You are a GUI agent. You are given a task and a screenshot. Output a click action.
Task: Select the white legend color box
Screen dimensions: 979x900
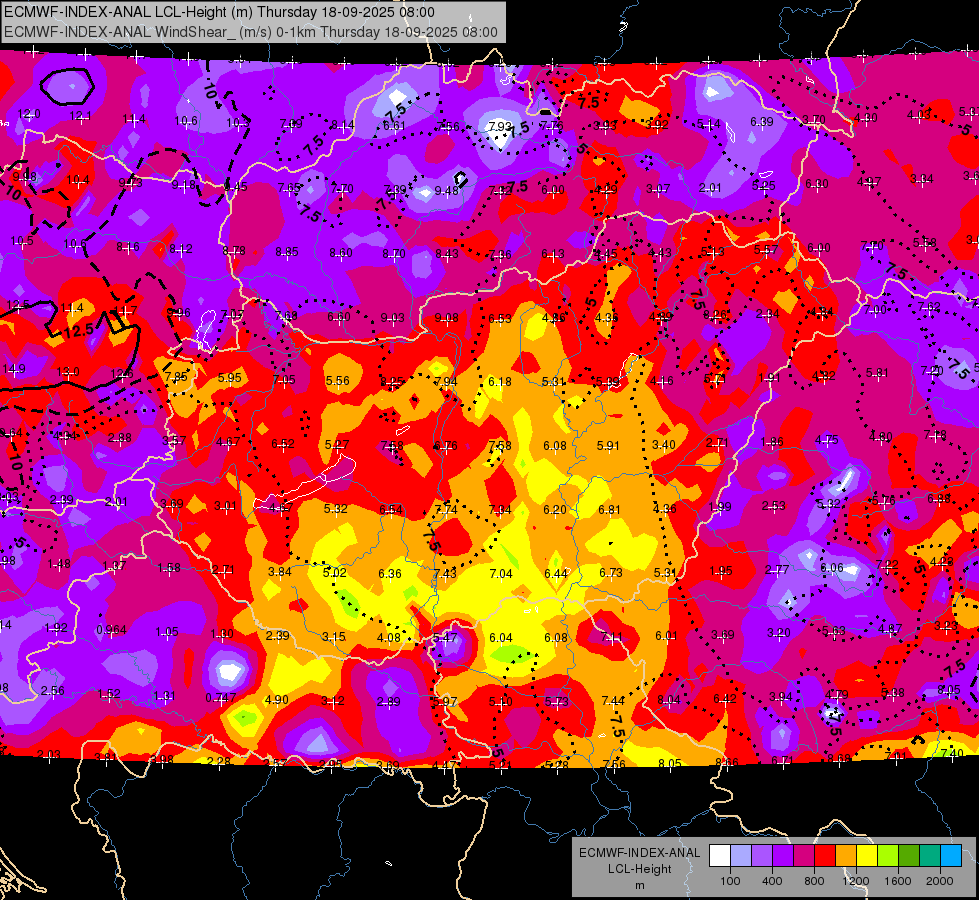pos(719,856)
